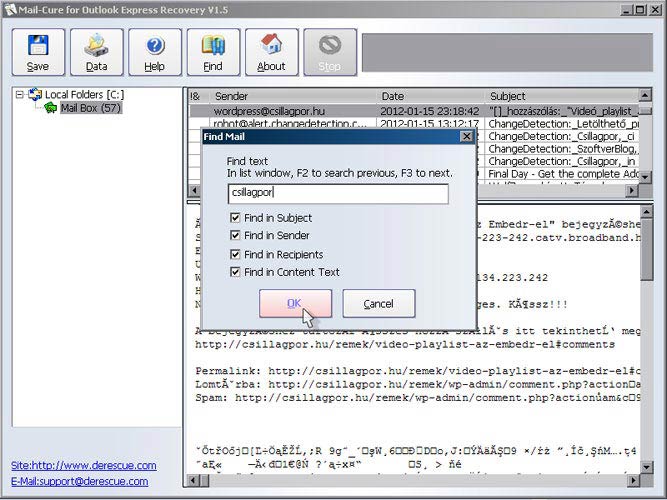The height and width of the screenshot is (500, 667).
Task: Confirm search with the OK button
Action: [295, 303]
